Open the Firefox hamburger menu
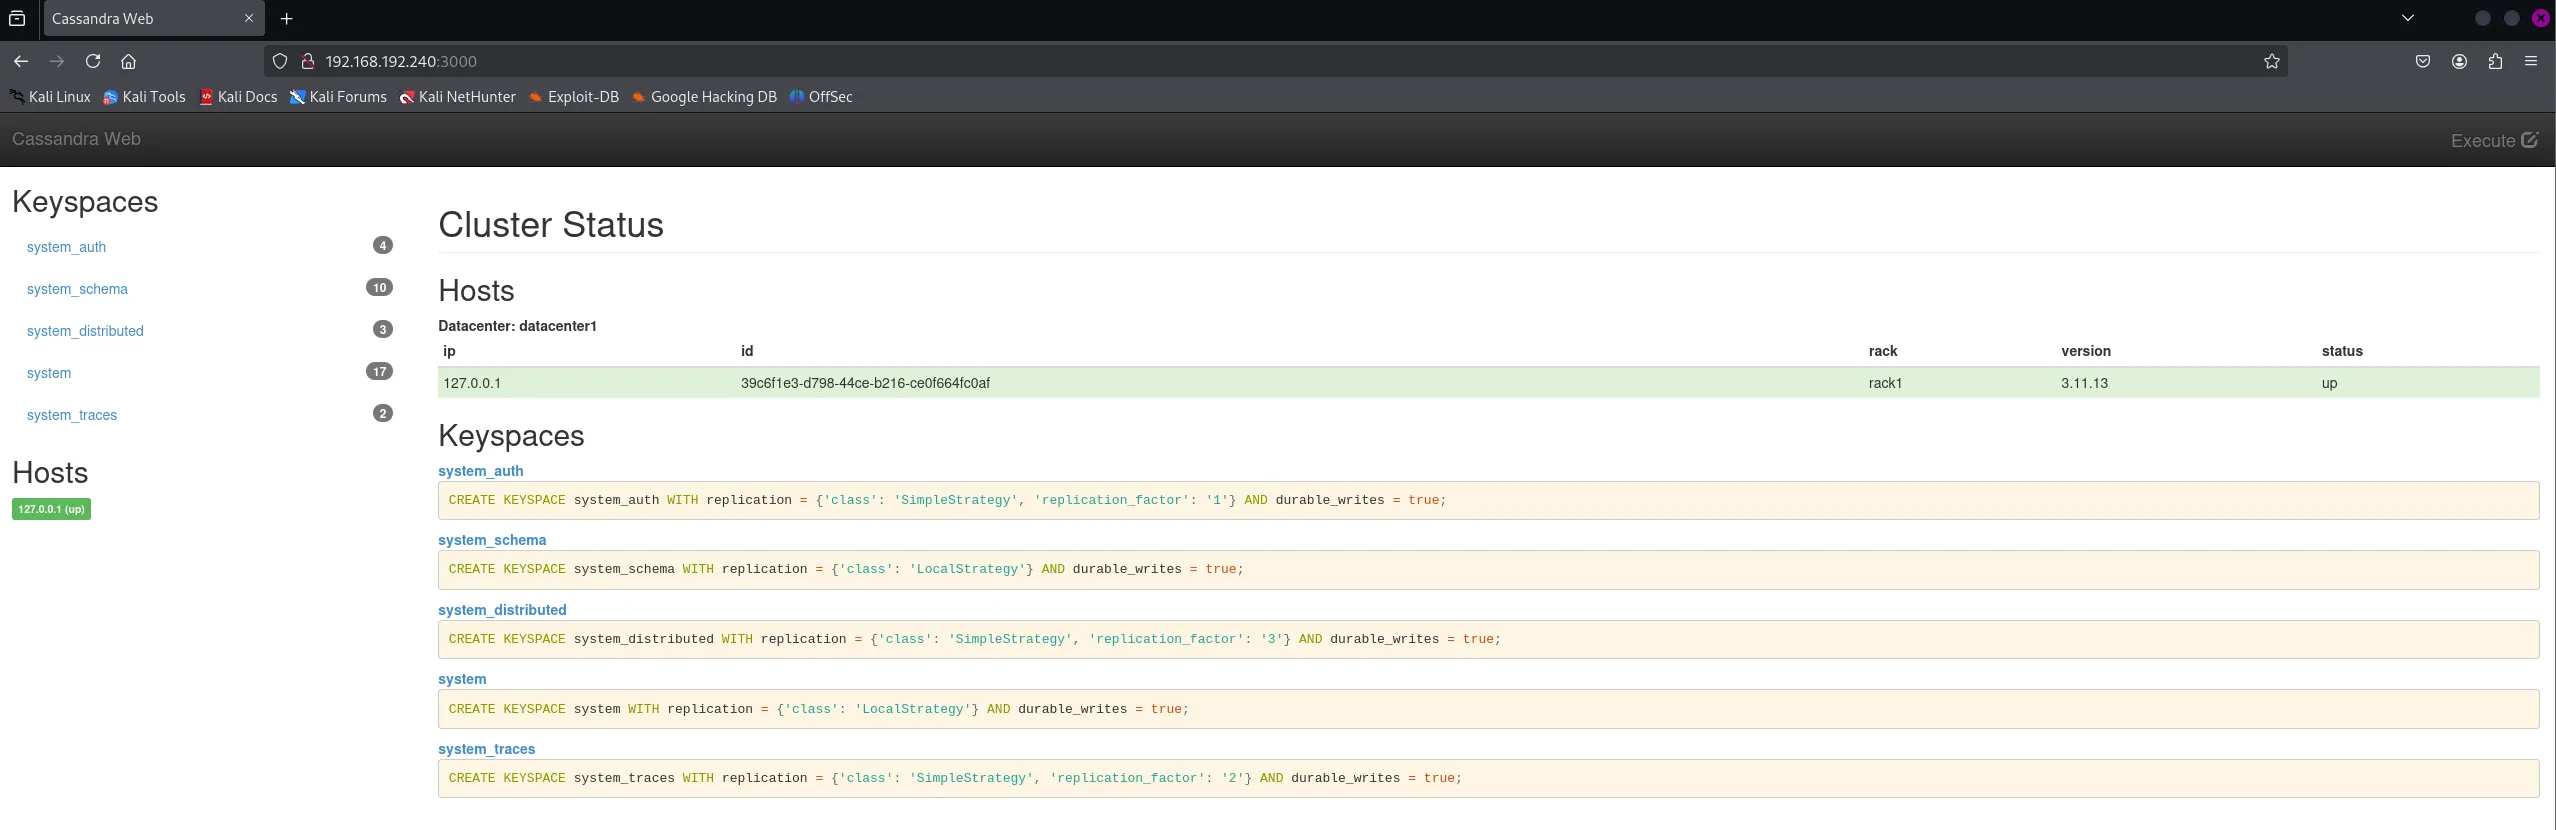The image size is (2556, 830). [x=2531, y=61]
